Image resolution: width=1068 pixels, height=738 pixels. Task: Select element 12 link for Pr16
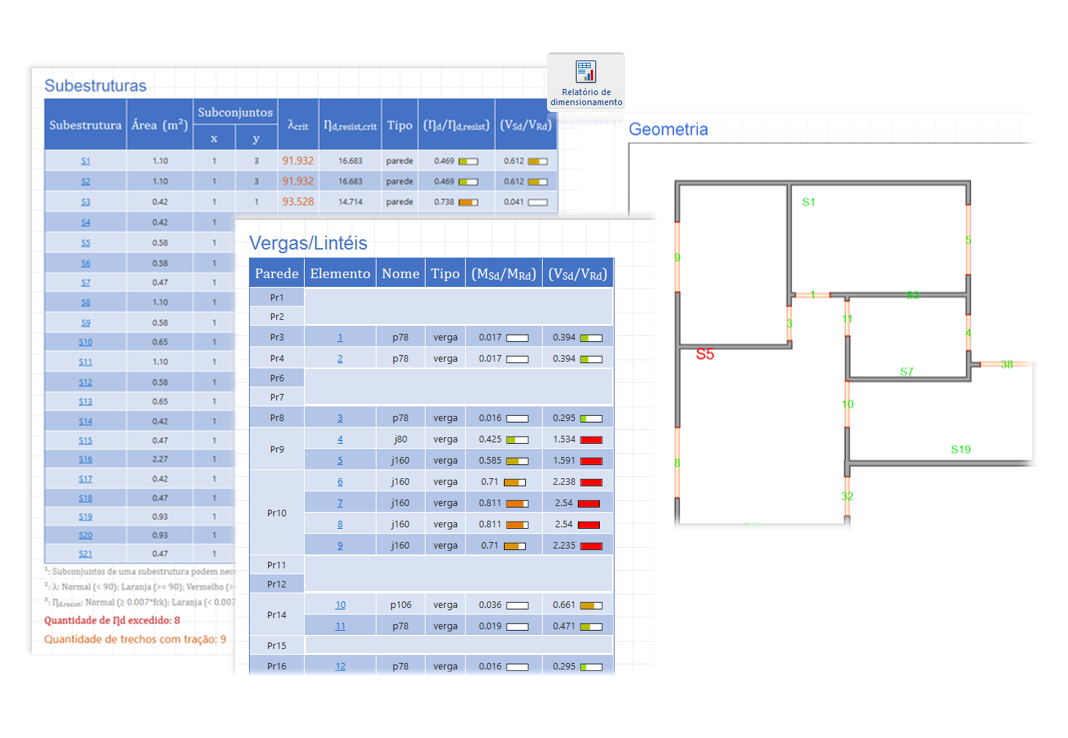tap(340, 666)
